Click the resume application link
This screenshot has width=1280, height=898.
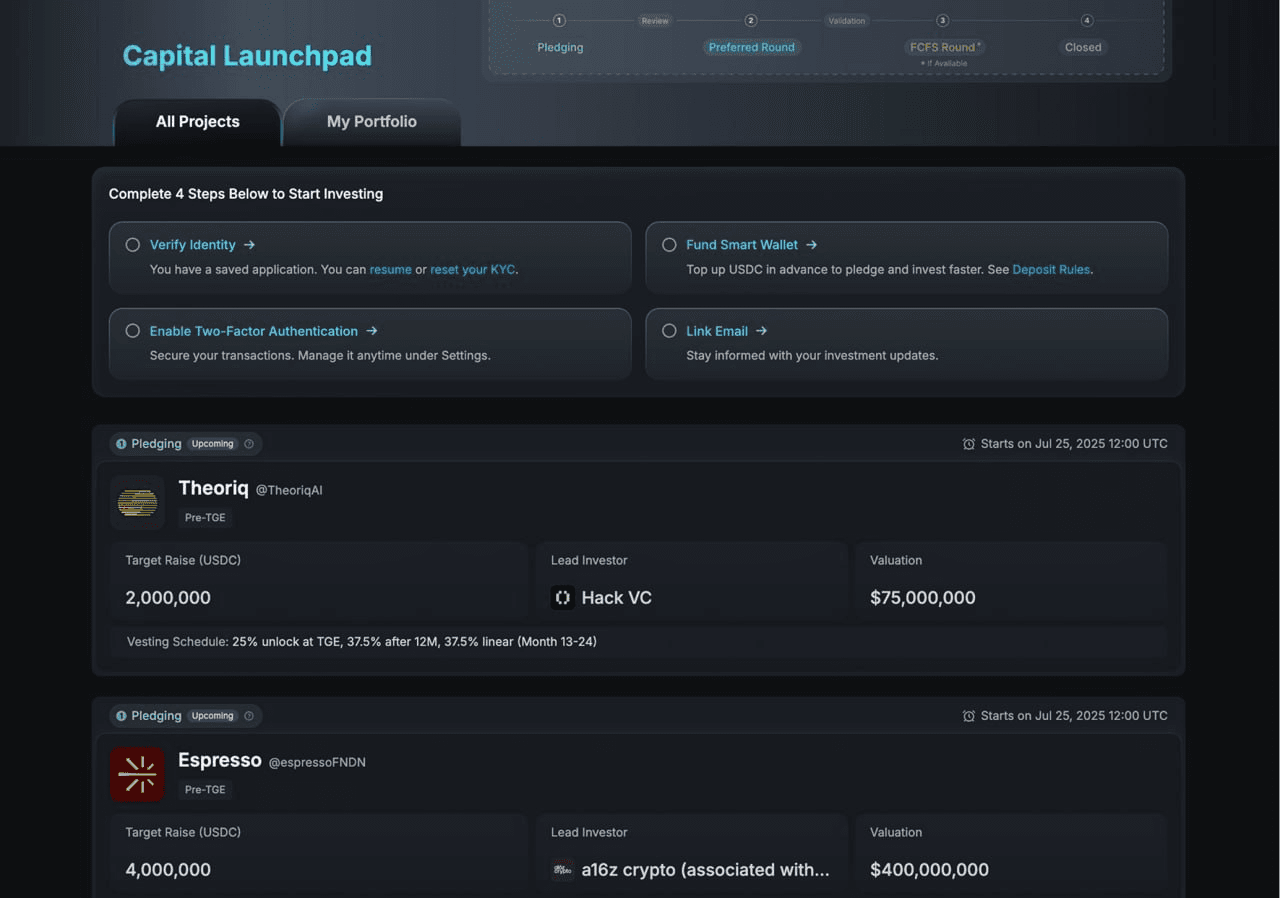[x=391, y=270]
